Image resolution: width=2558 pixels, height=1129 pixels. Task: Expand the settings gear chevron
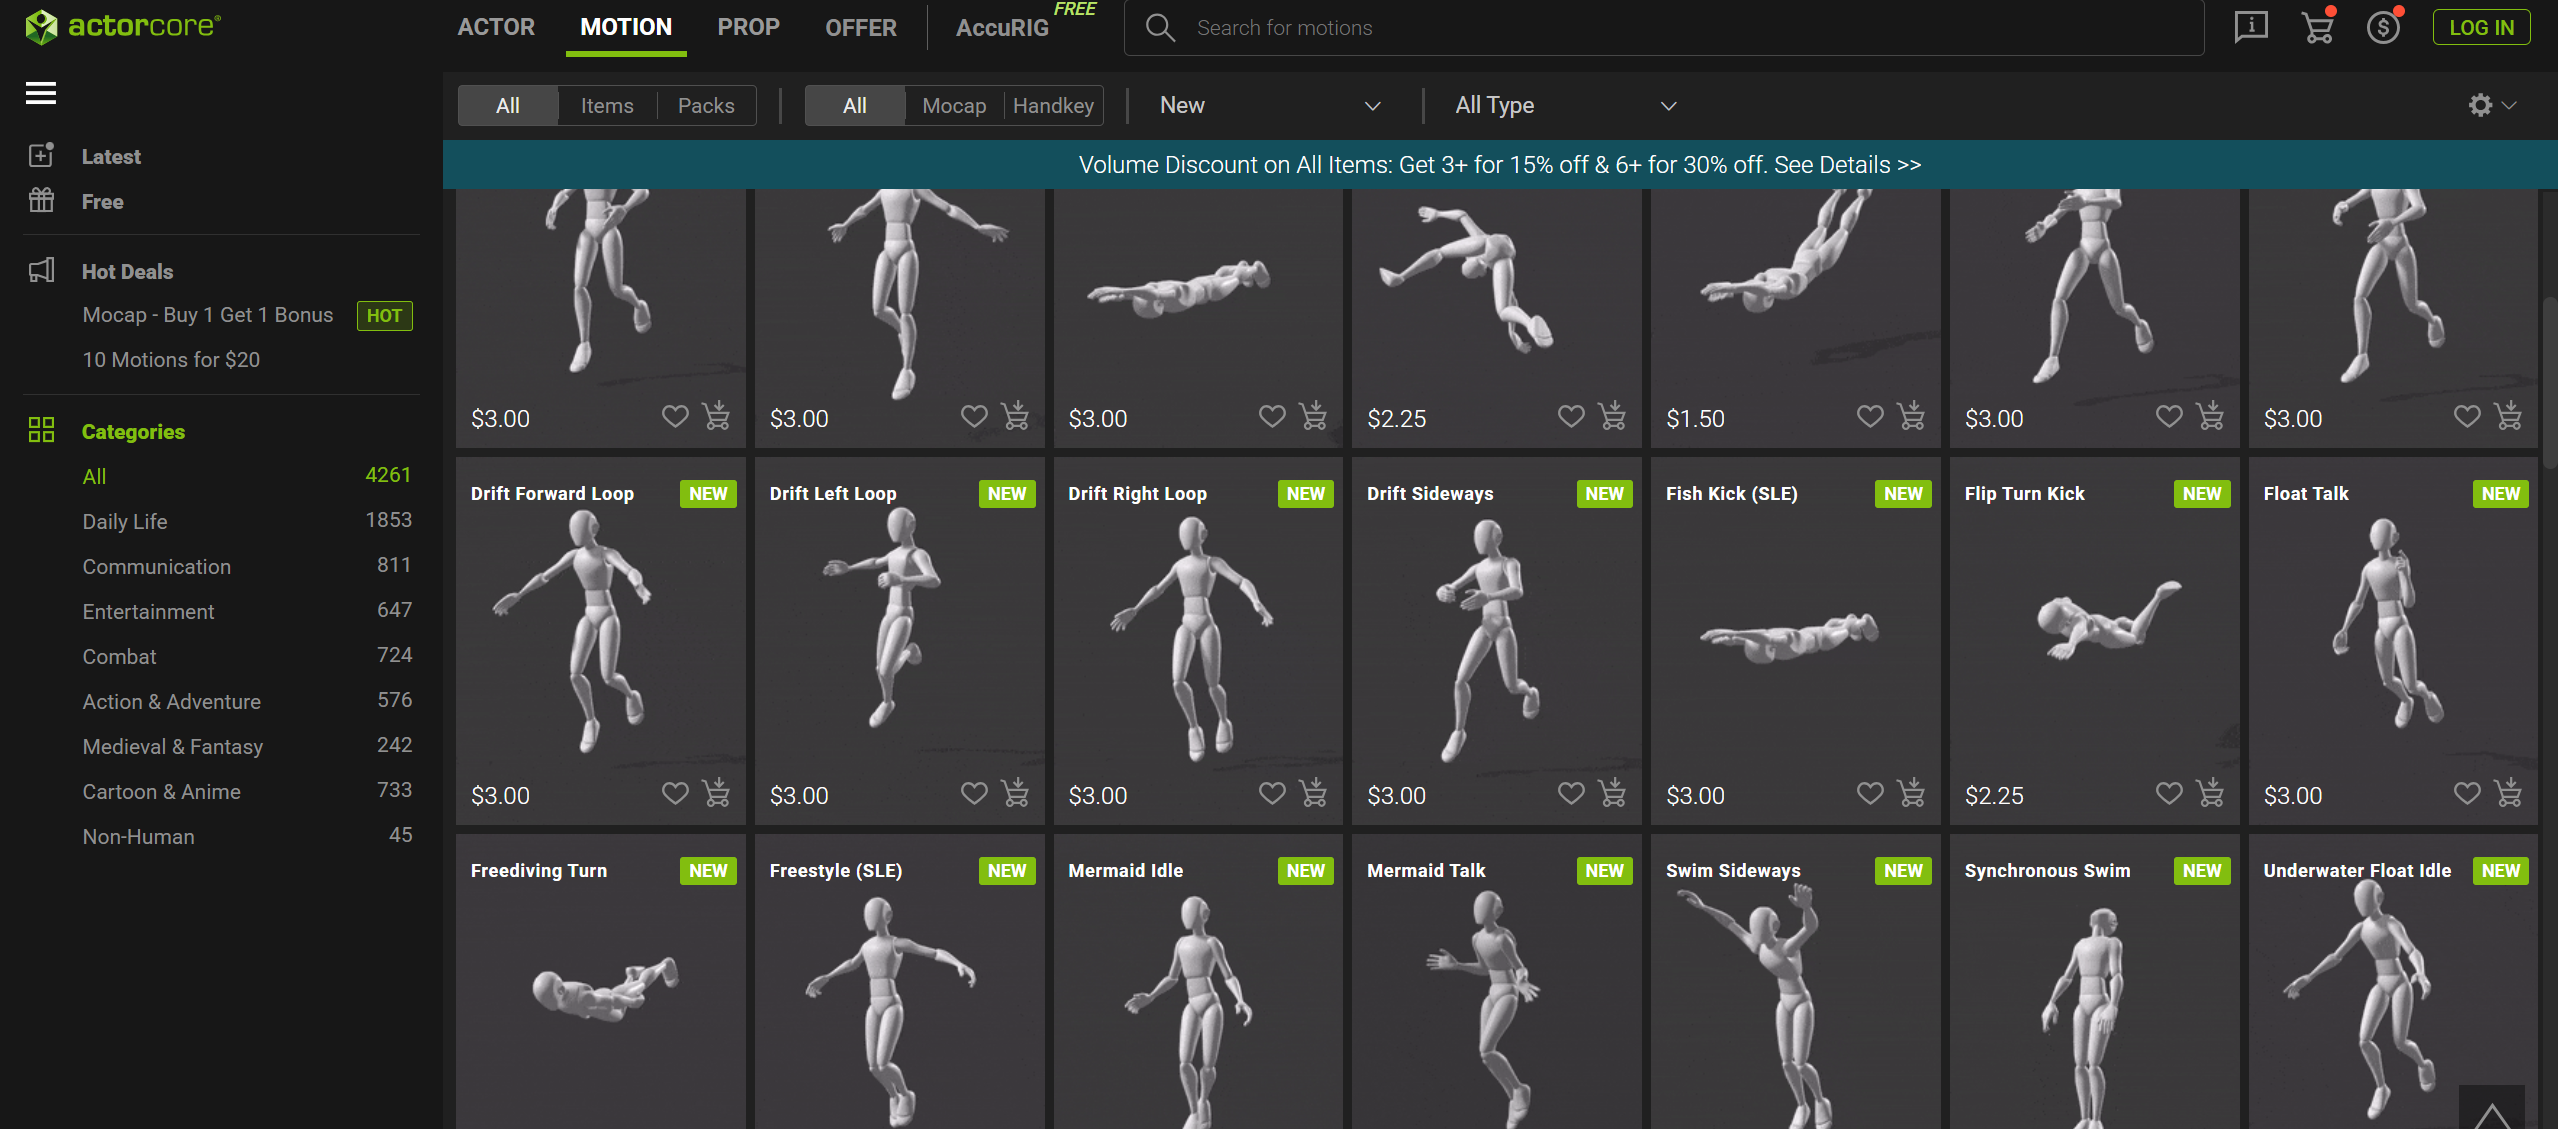click(2509, 105)
